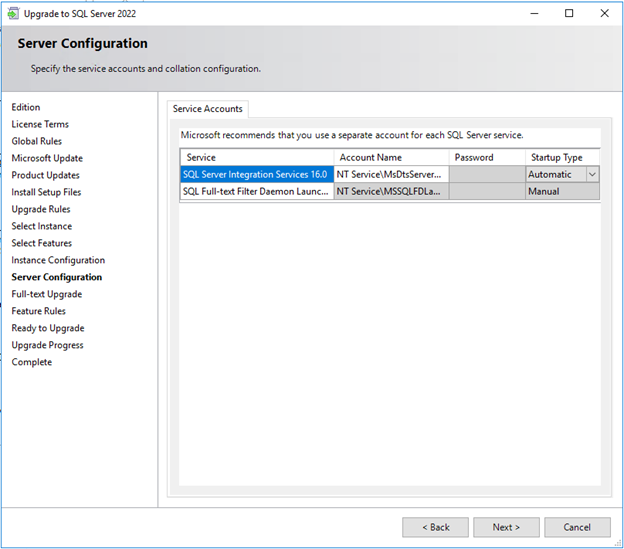The height and width of the screenshot is (549, 624).
Task: Click the Startup Type column header
Action: coord(562,157)
